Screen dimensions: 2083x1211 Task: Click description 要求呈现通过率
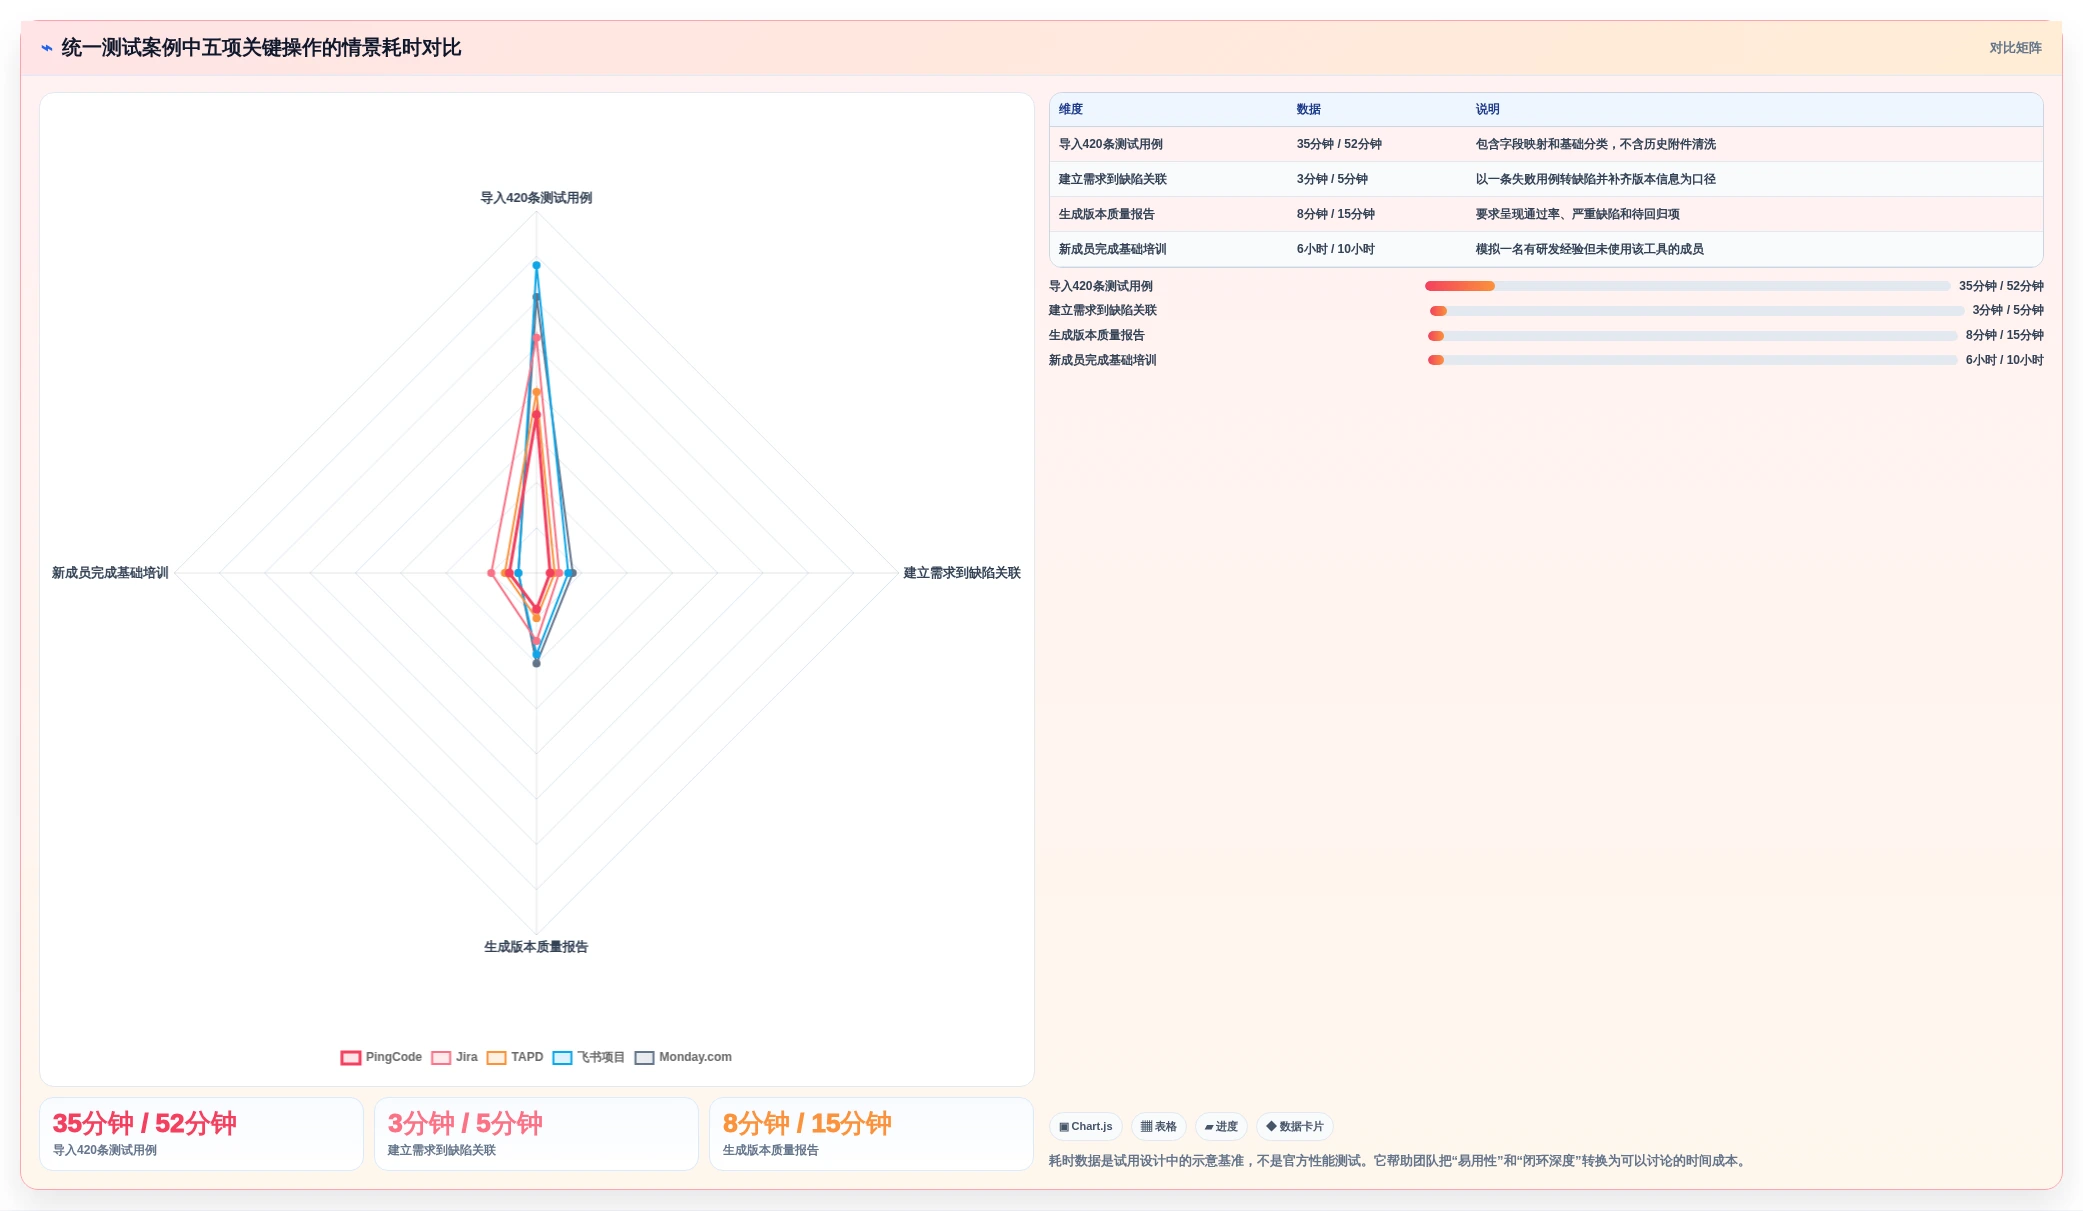pyautogui.click(x=1578, y=215)
